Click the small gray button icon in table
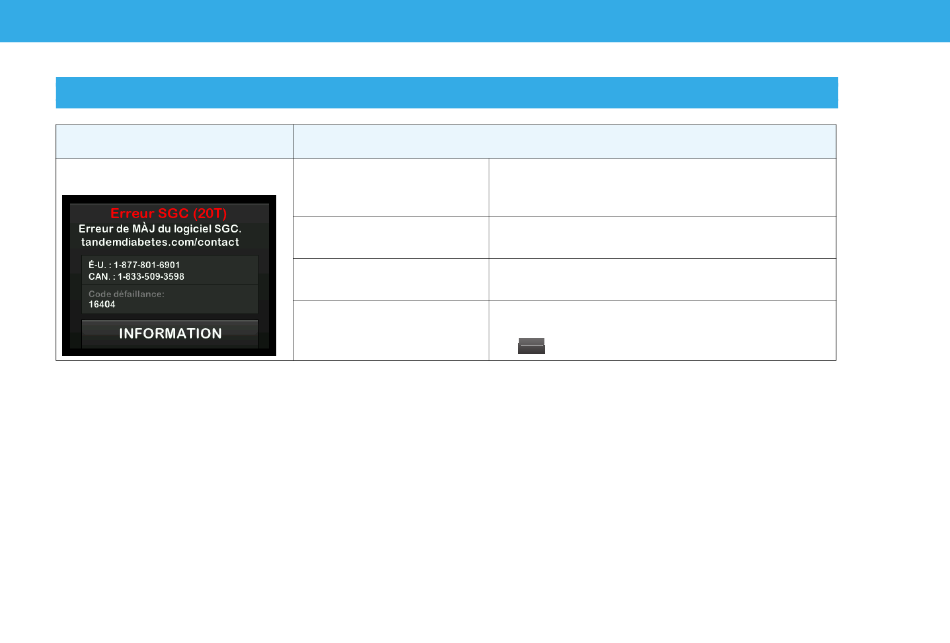The width and height of the screenshot is (950, 643). (x=531, y=346)
